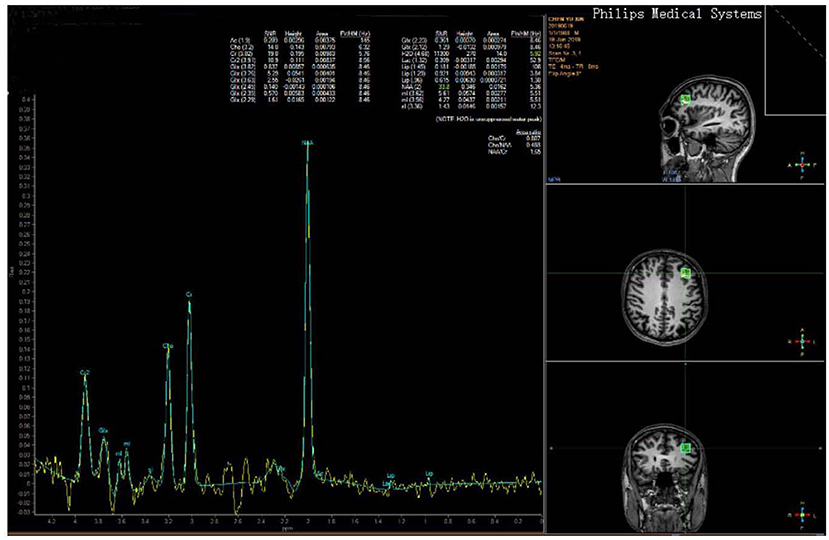Select the NAA (2) row in table

[x=472, y=87]
